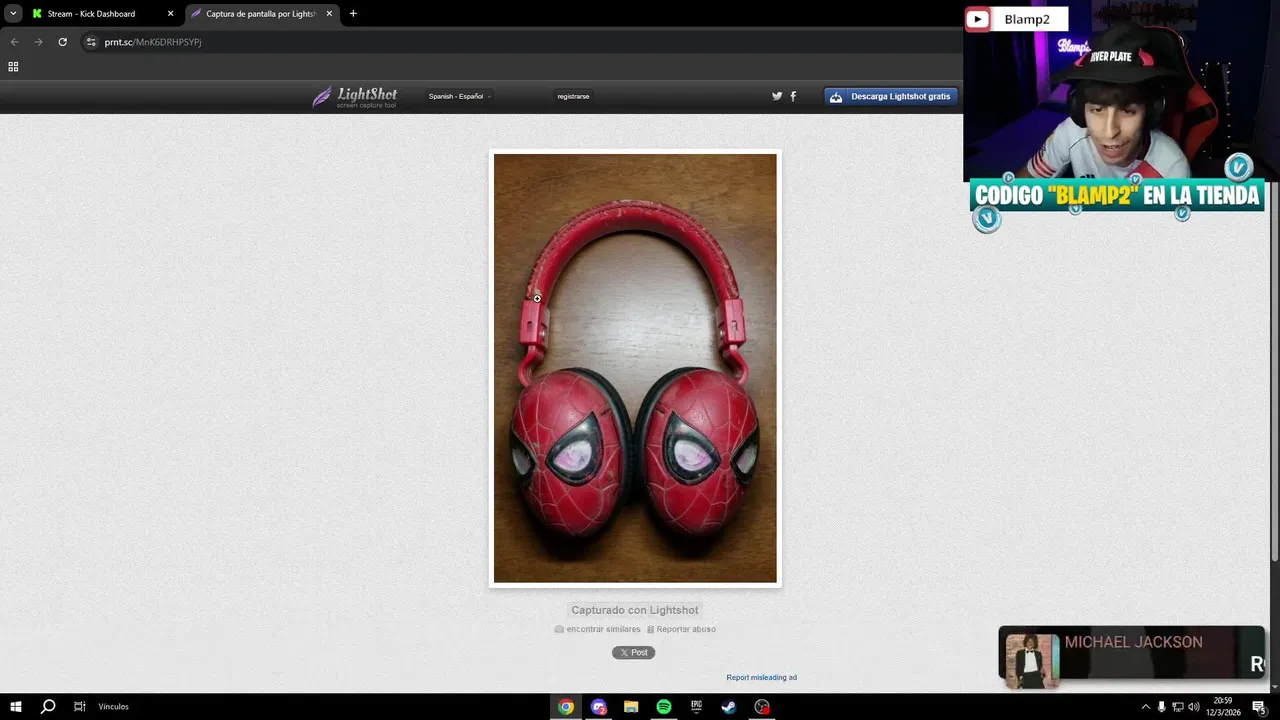Close the Lightshot capture tab

point(329,14)
